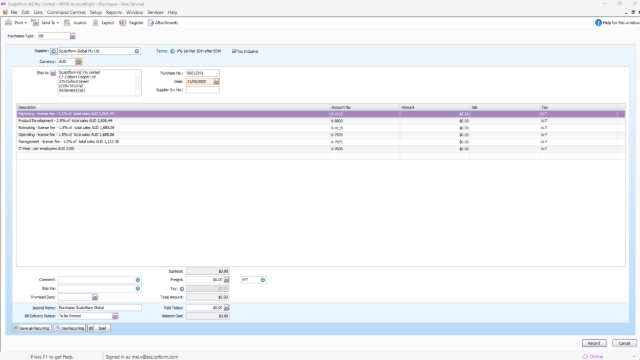640x360 pixels.
Task: Click the Signed in as status bar text
Action: point(142,357)
